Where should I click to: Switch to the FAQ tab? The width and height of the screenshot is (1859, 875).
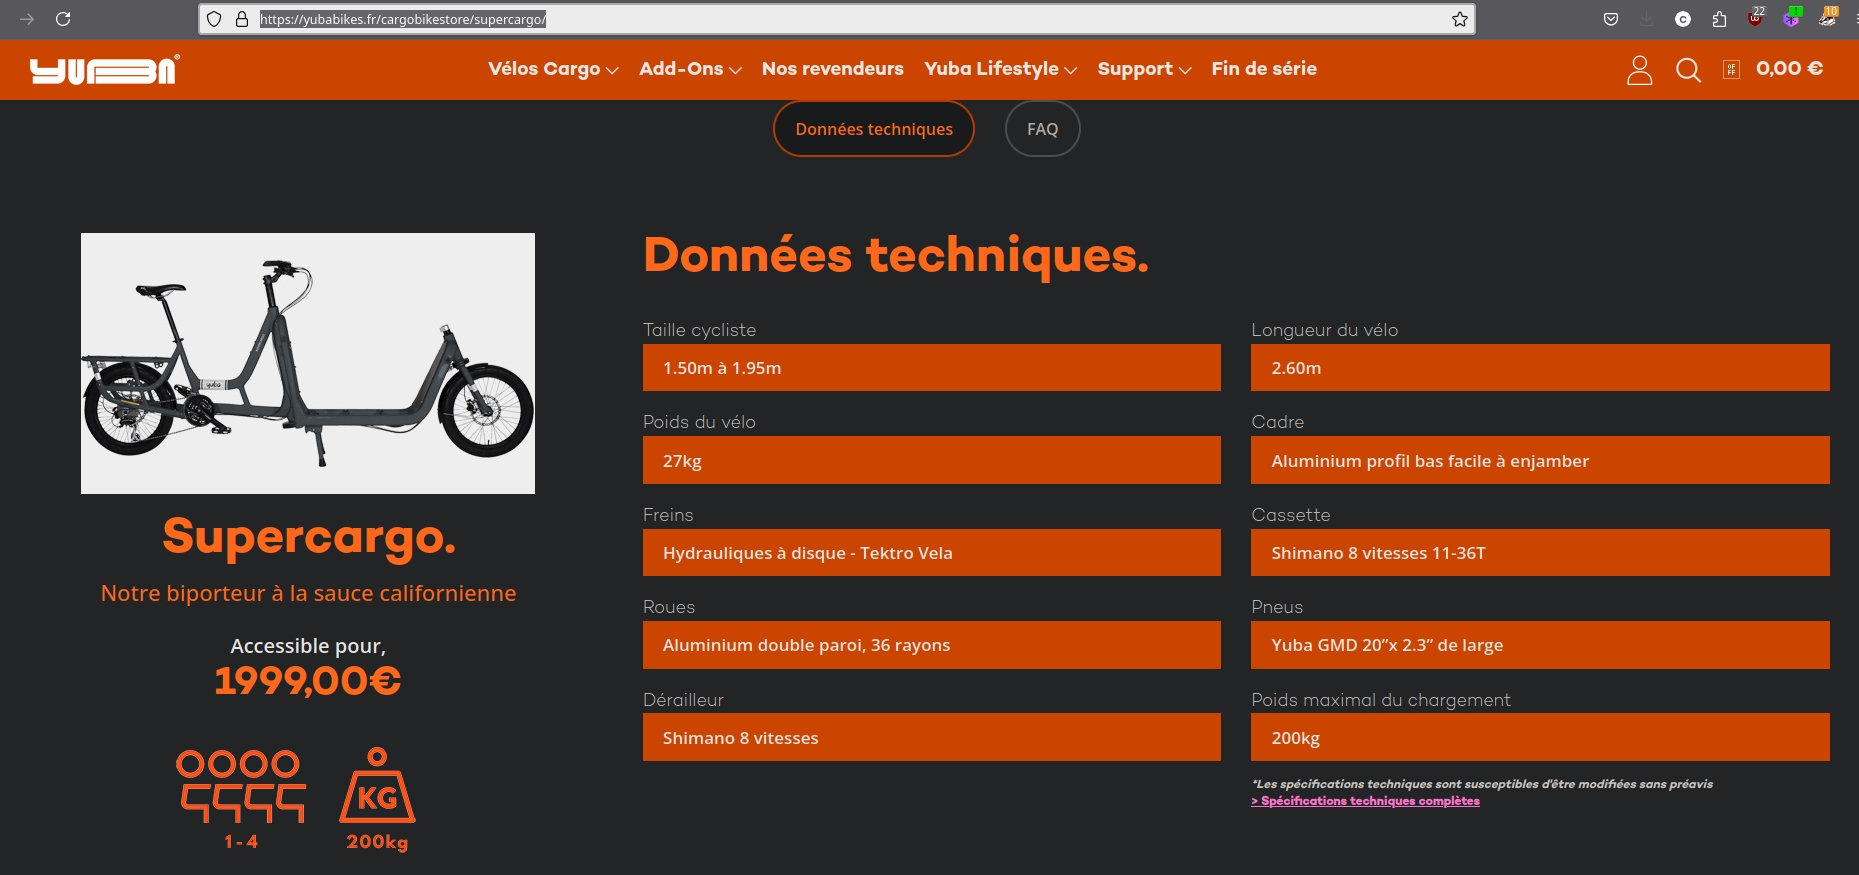coord(1042,129)
